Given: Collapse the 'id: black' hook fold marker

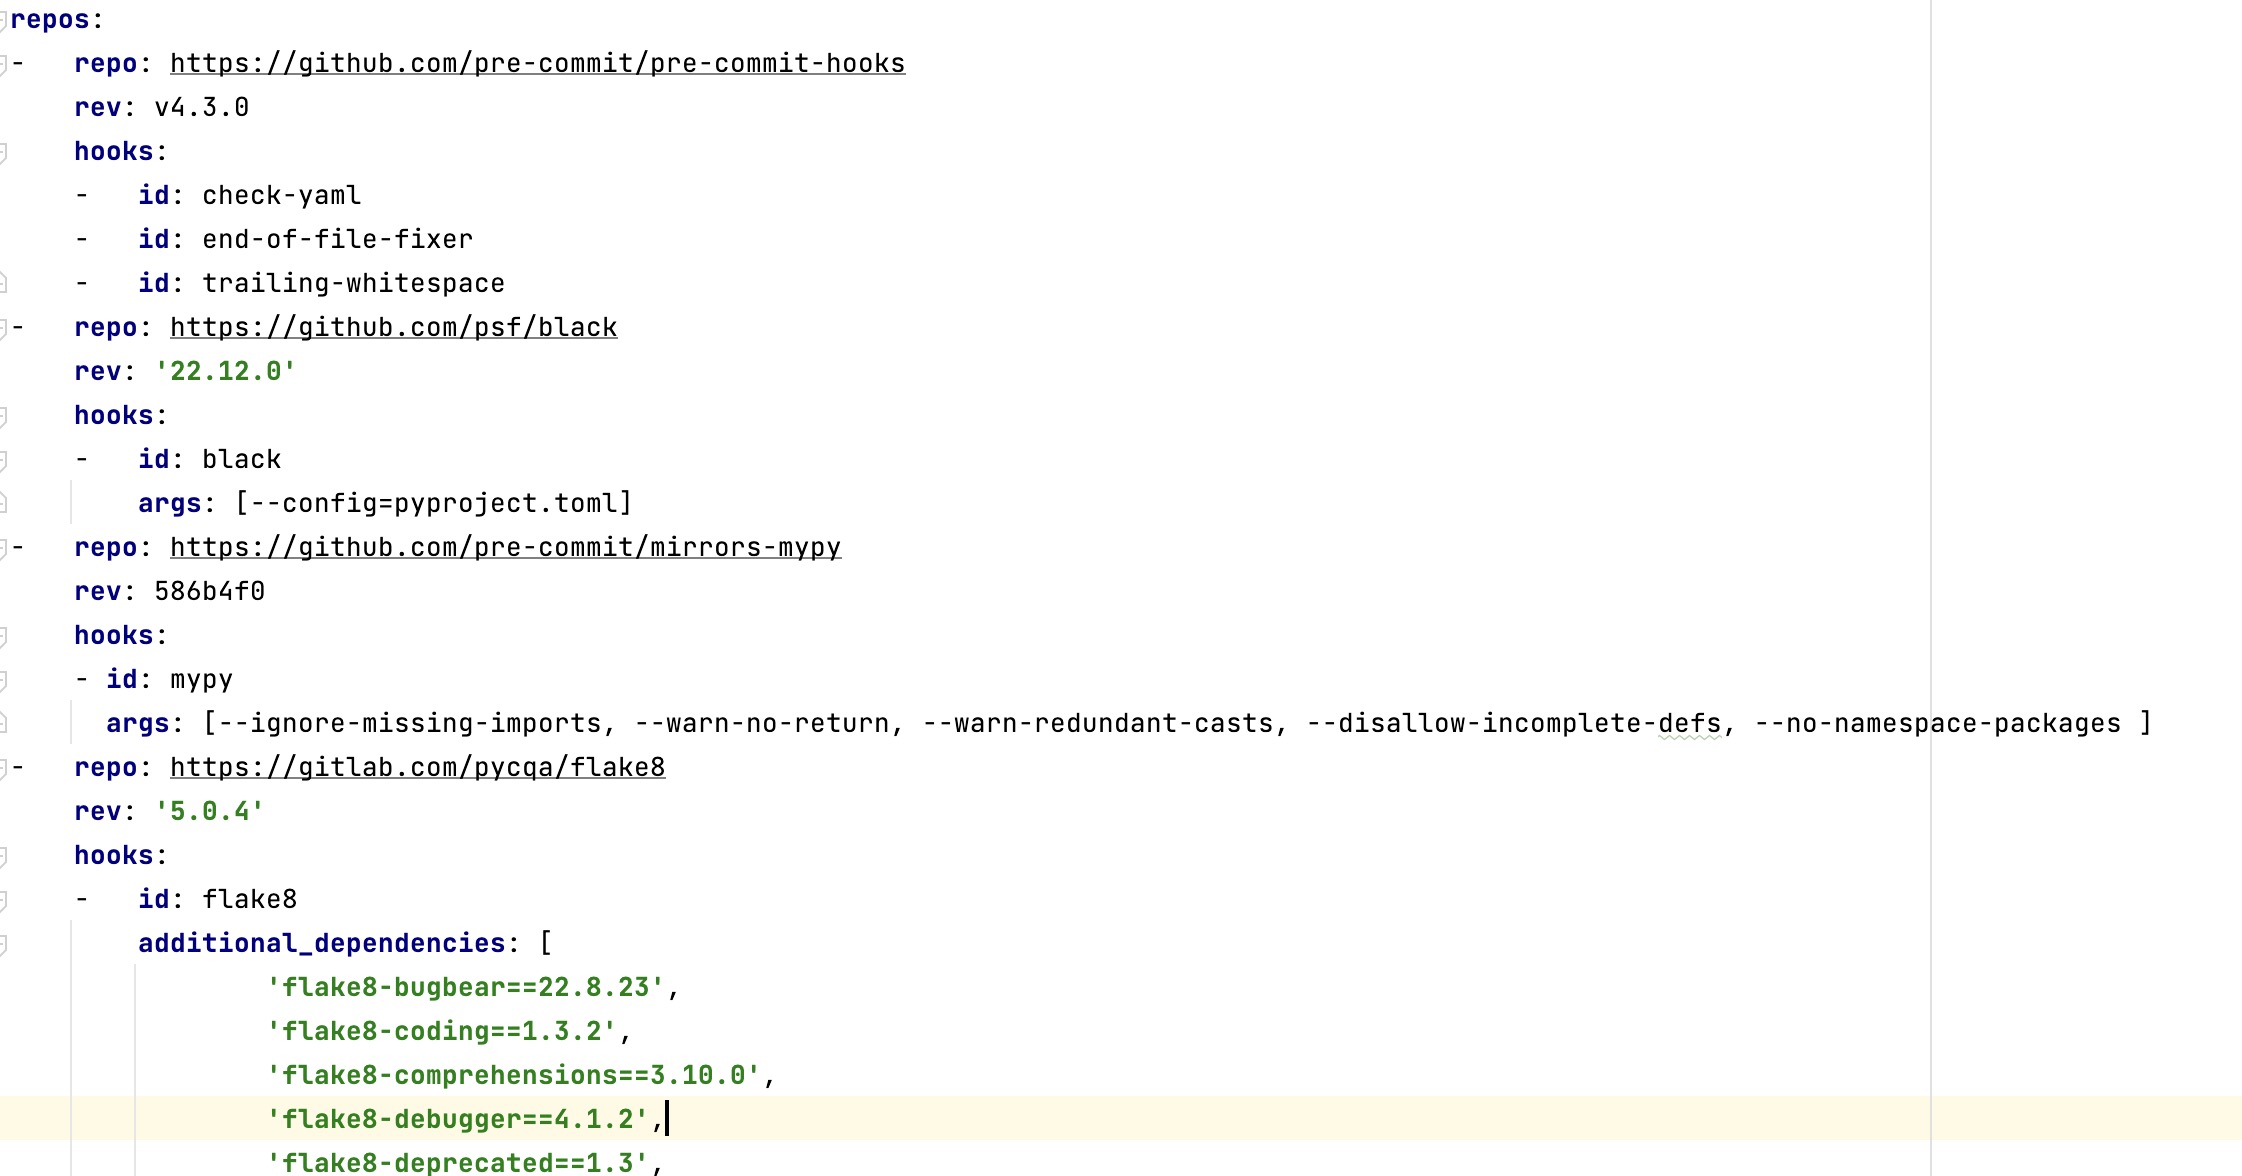Looking at the screenshot, I should (x=3, y=460).
